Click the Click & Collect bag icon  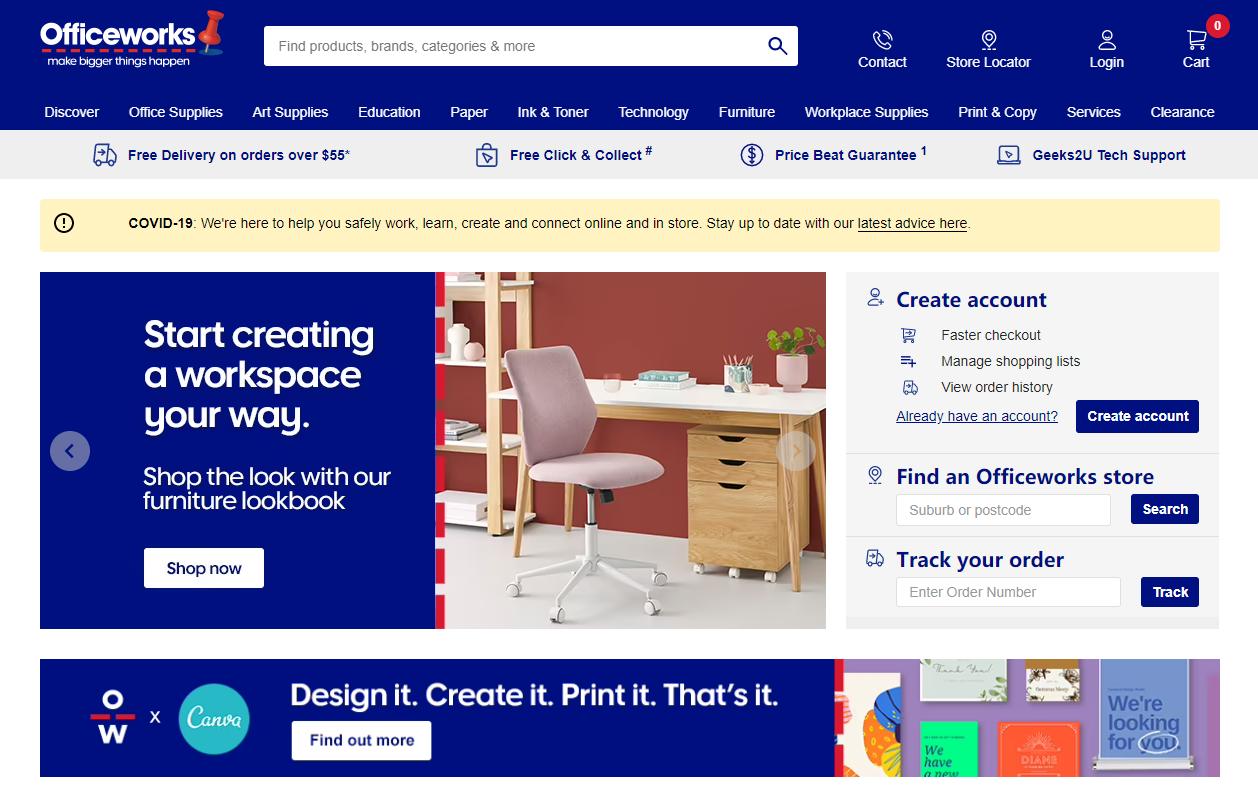point(486,155)
